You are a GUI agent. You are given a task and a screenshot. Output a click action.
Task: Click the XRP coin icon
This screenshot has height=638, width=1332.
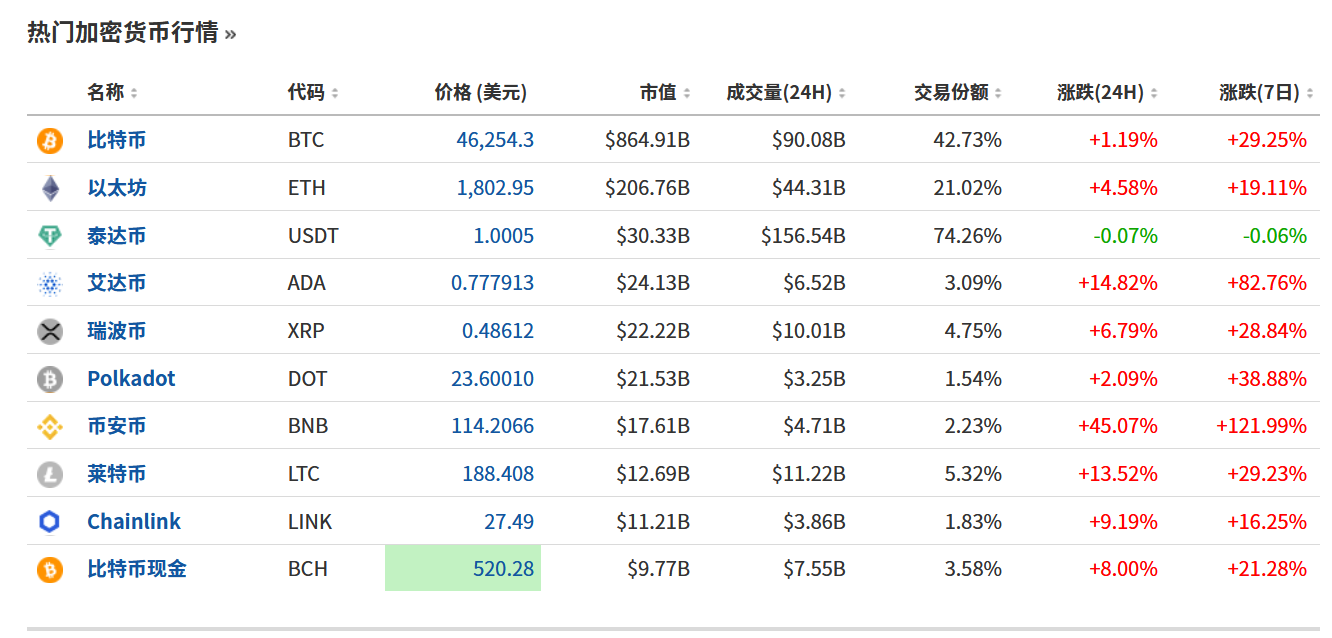click(x=49, y=331)
